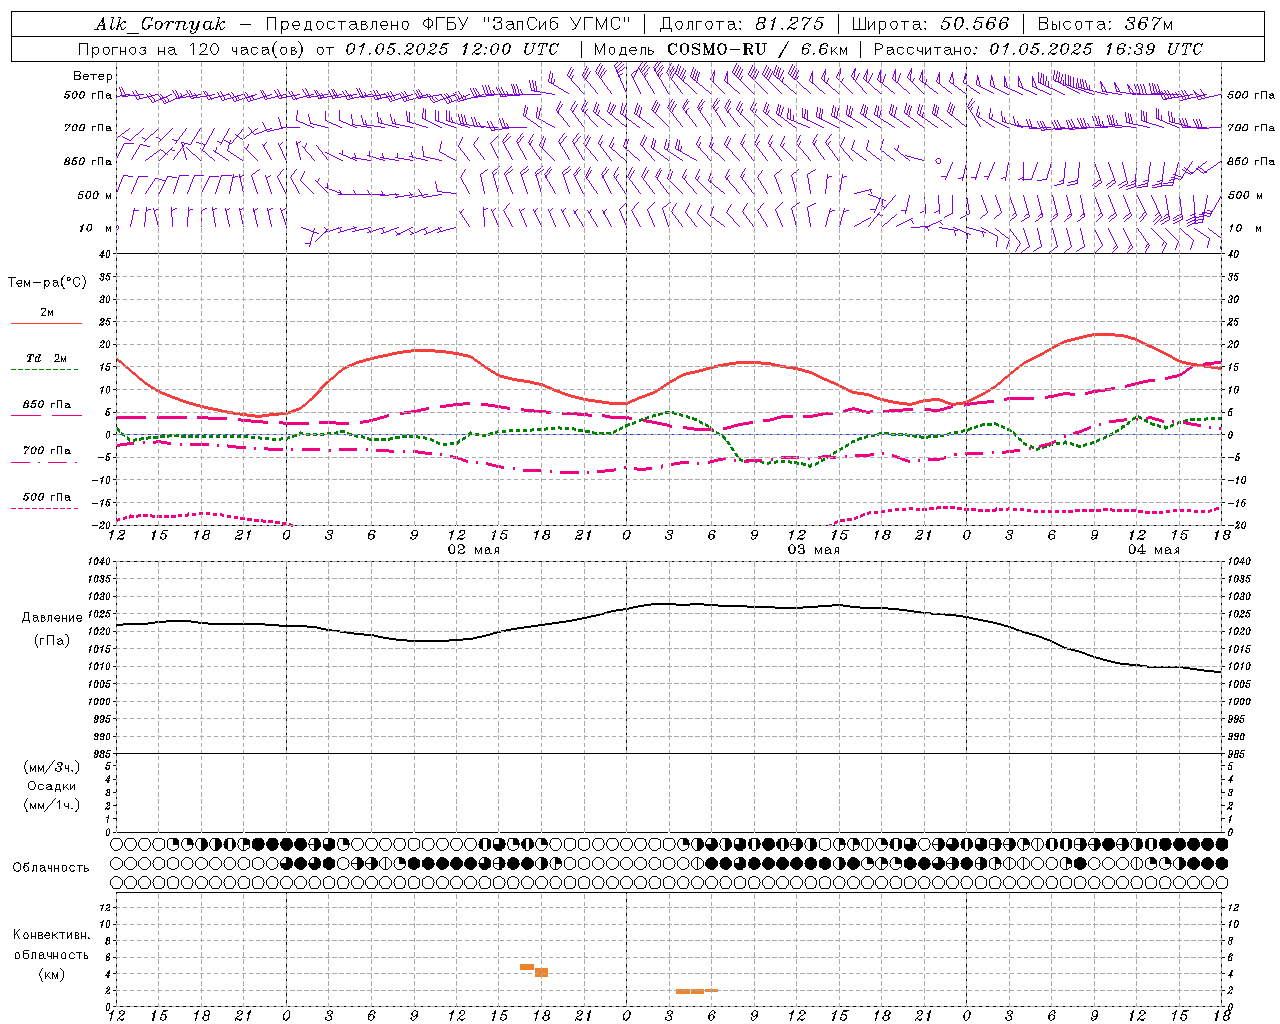1280x1024 pixels.
Task: Click the (мм/3ч.) precipitation unit label
Action: [52, 767]
